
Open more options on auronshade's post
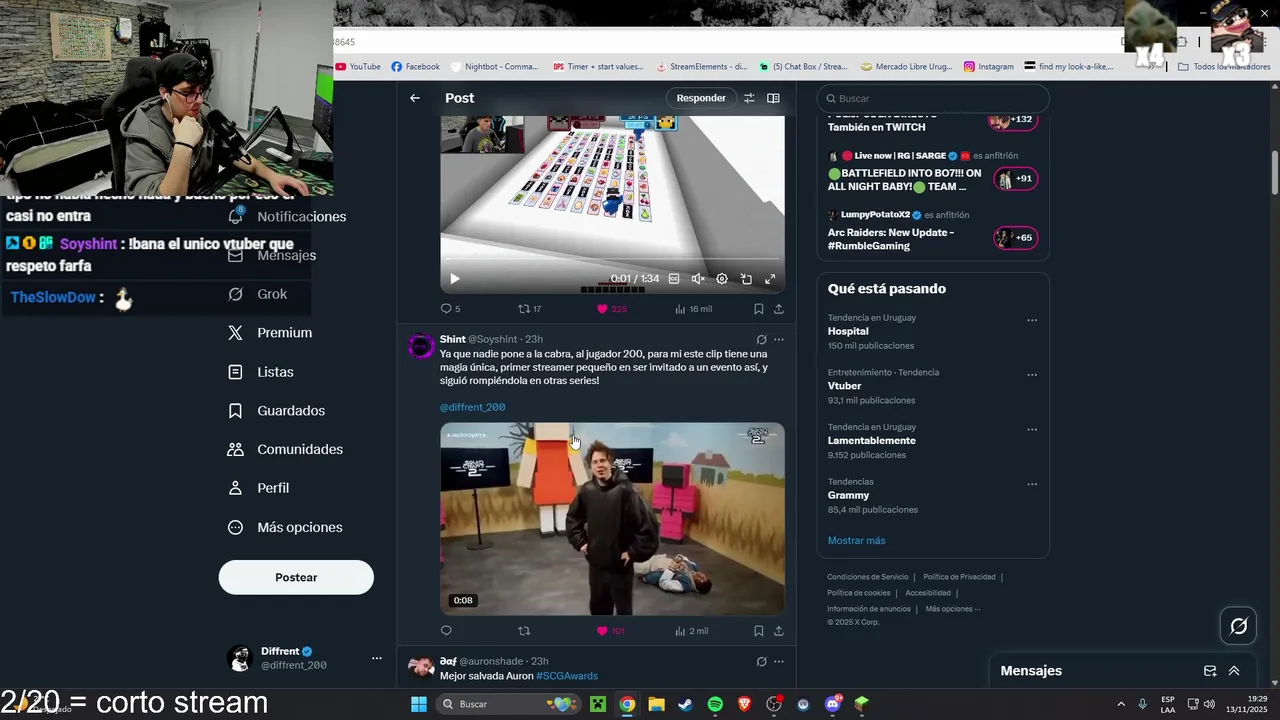[x=779, y=661]
